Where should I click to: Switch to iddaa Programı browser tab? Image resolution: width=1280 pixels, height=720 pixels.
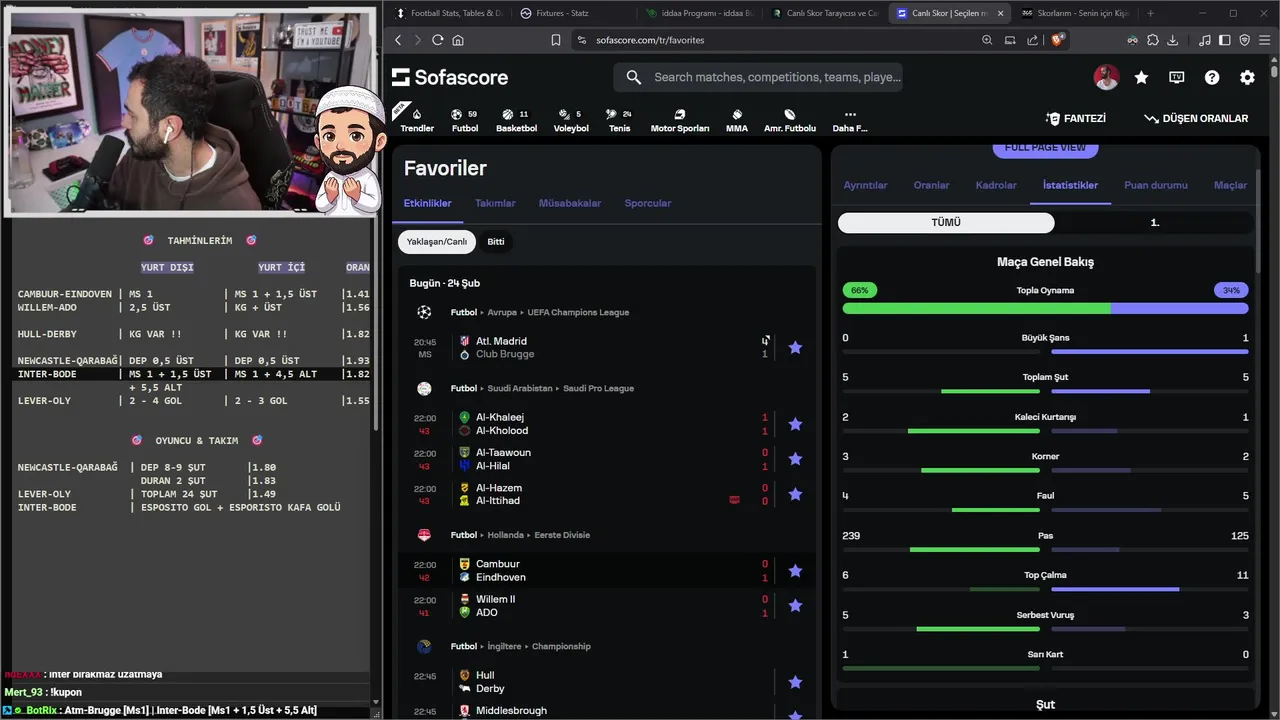click(698, 13)
